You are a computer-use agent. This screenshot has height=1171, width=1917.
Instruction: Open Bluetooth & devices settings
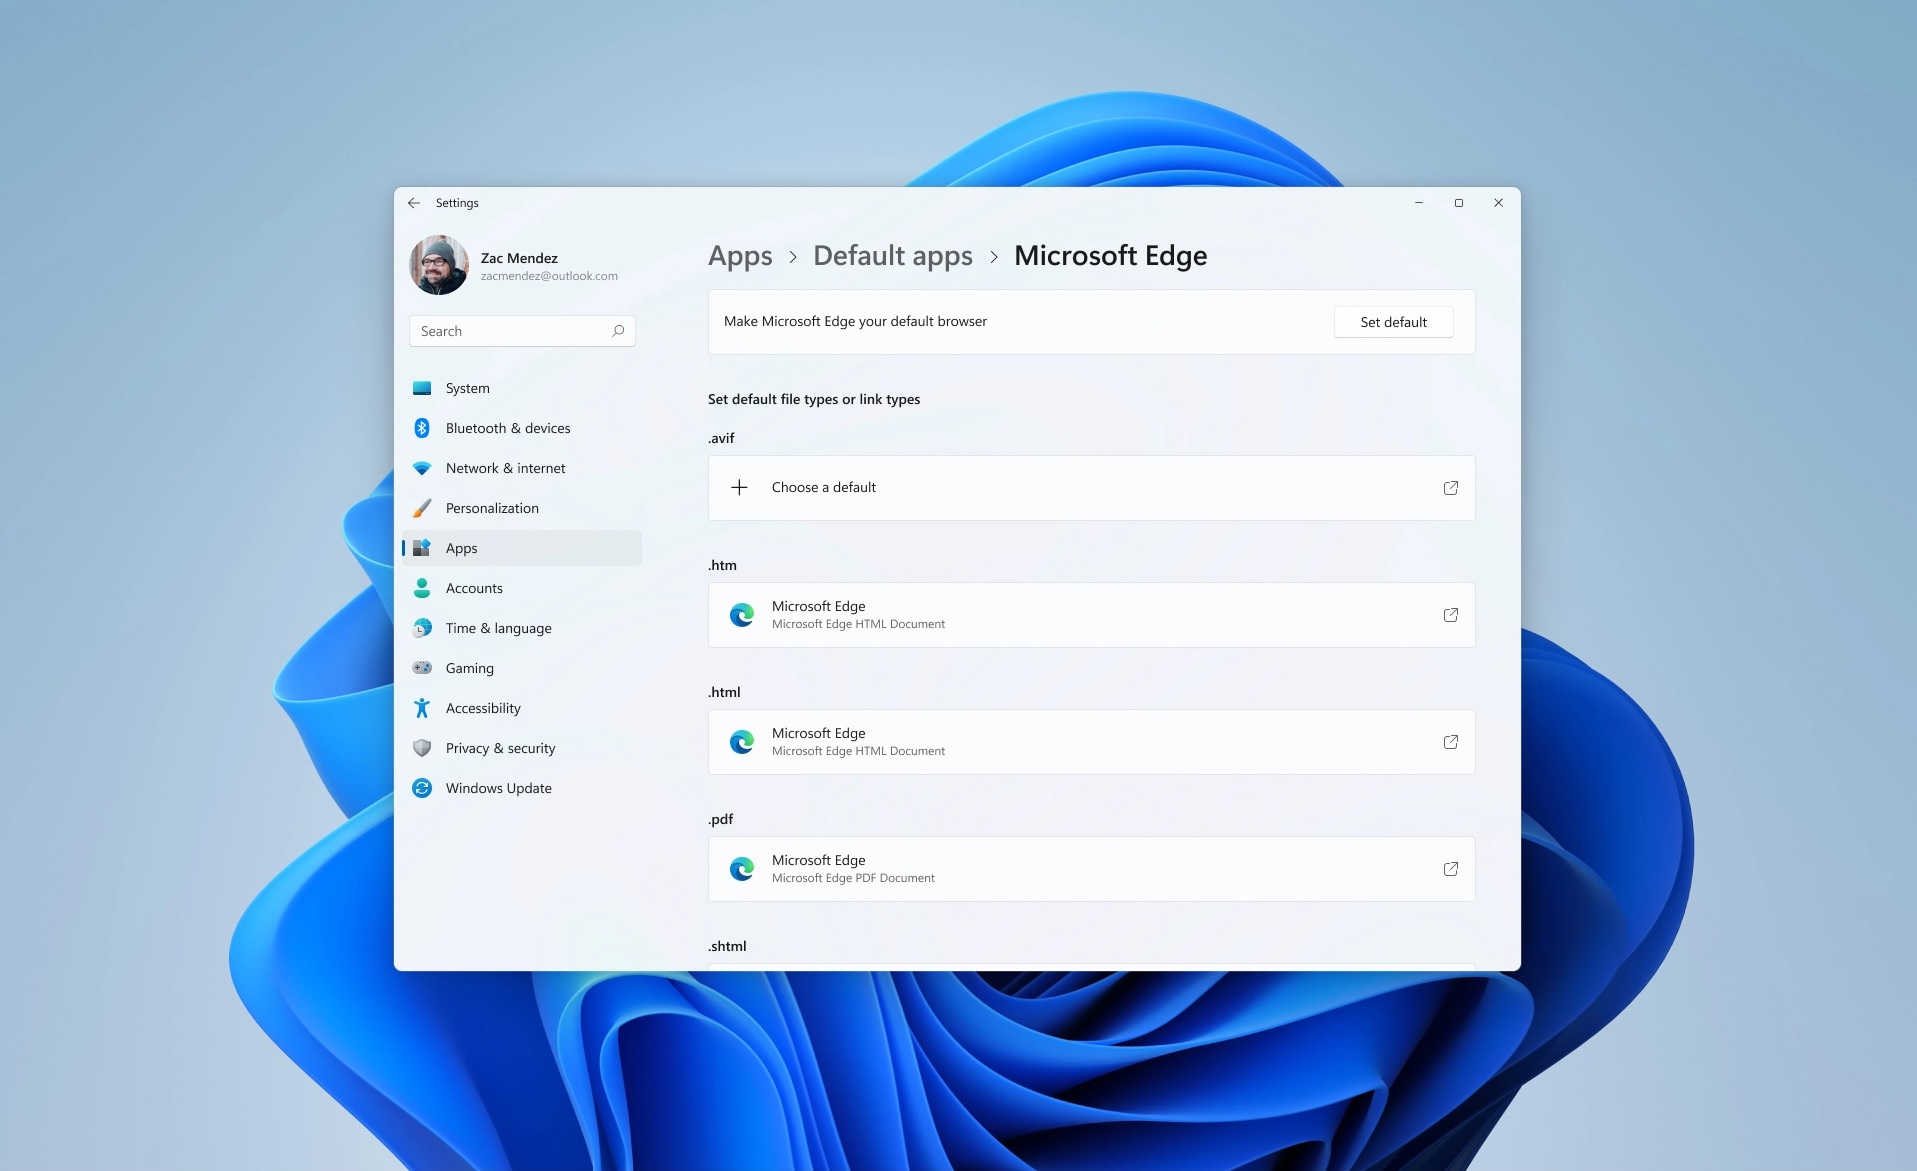[522, 428]
